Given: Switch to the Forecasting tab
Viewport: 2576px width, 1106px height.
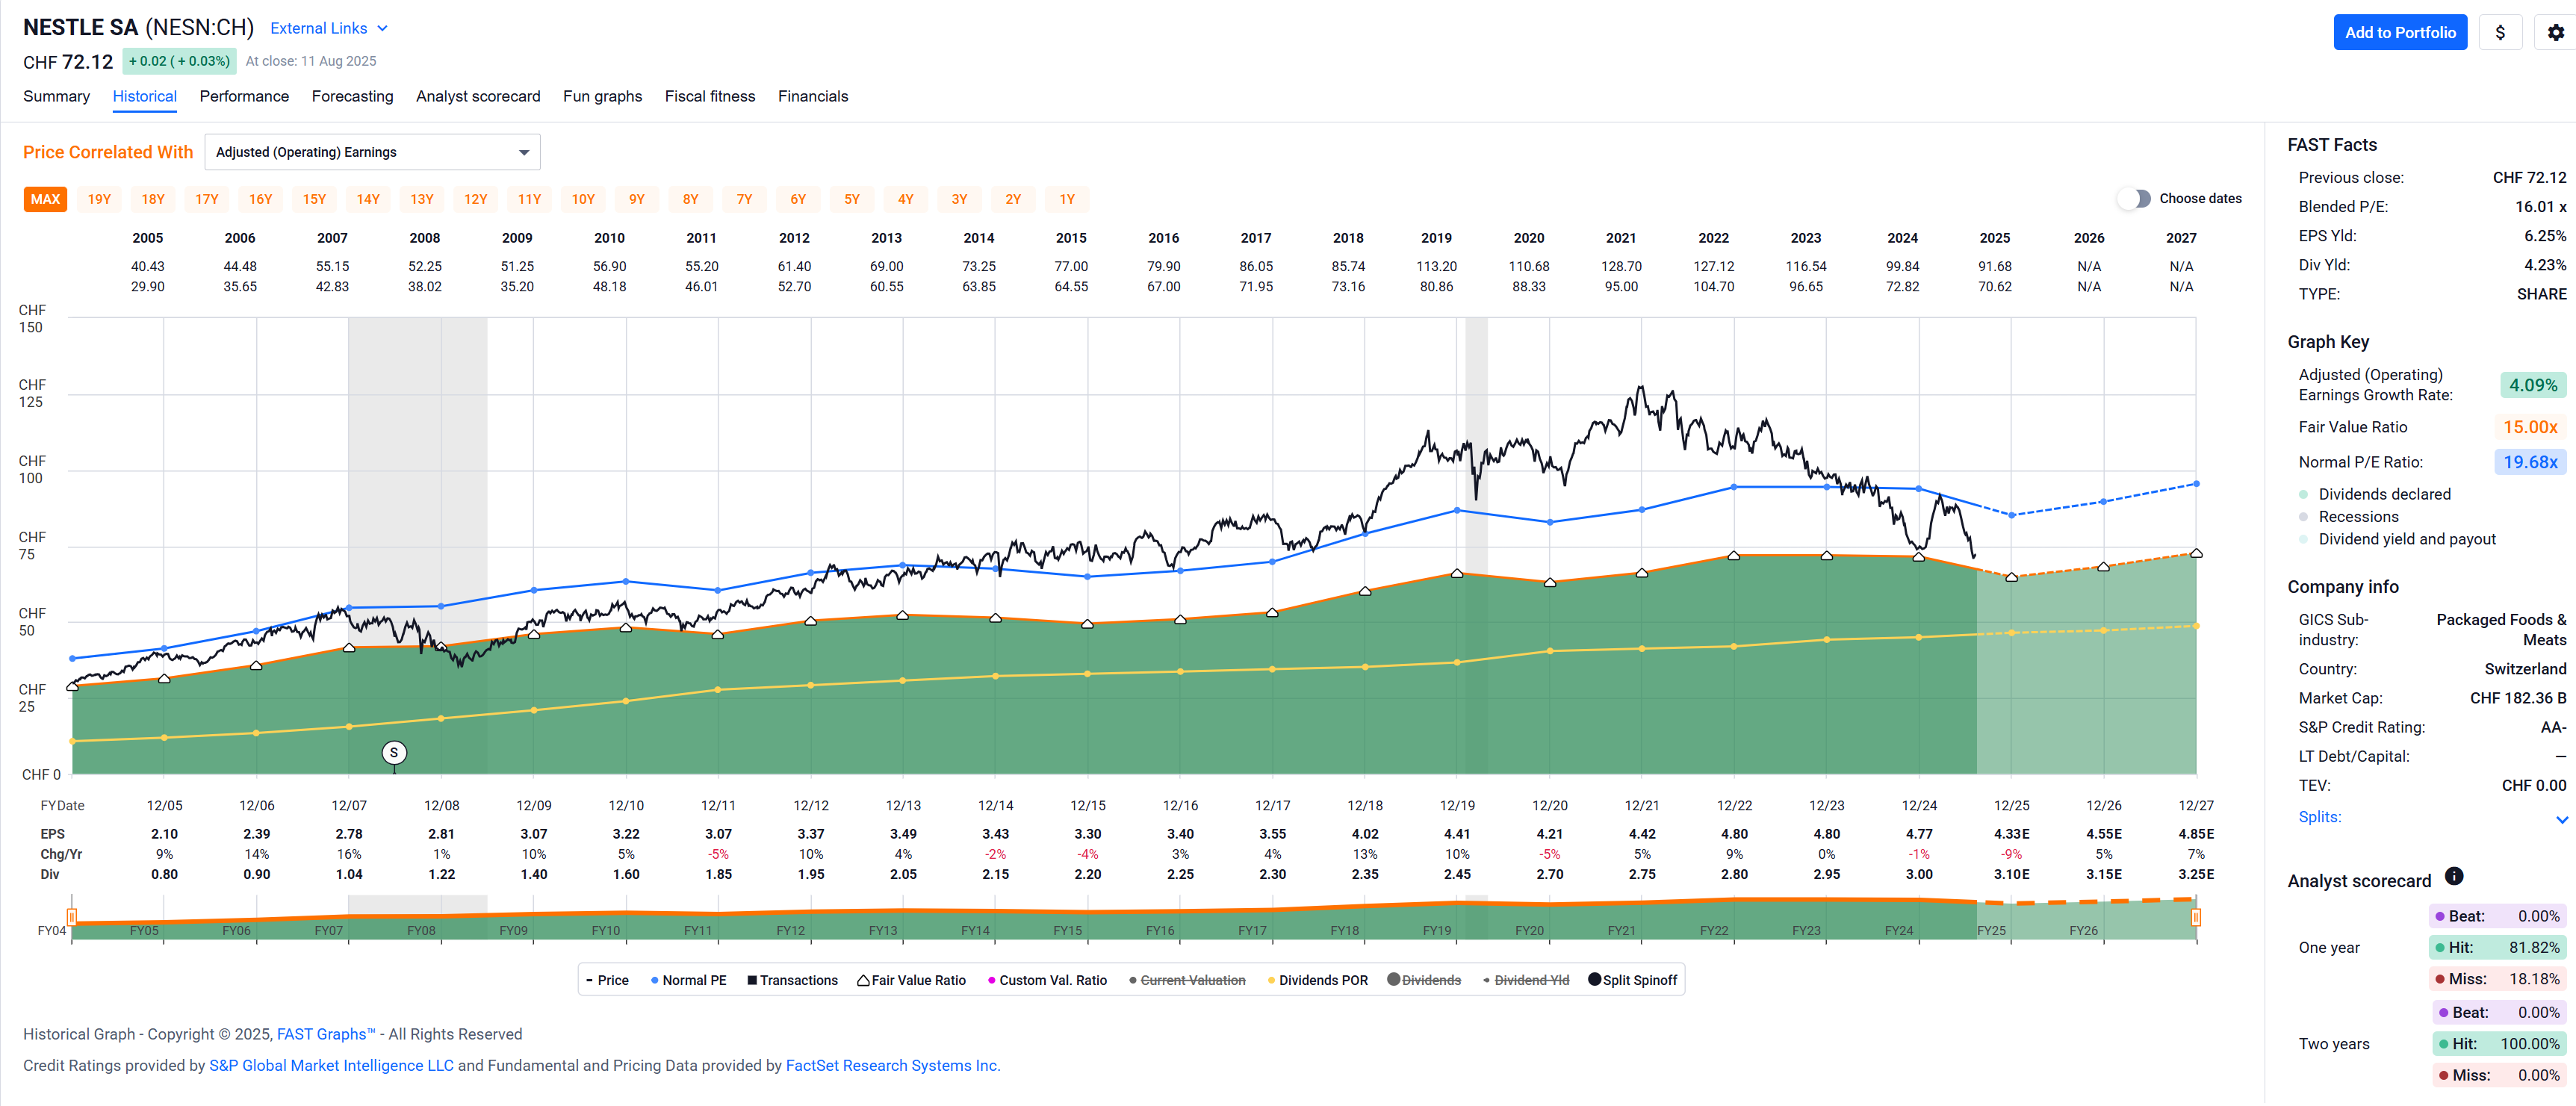Looking at the screenshot, I should coord(352,97).
